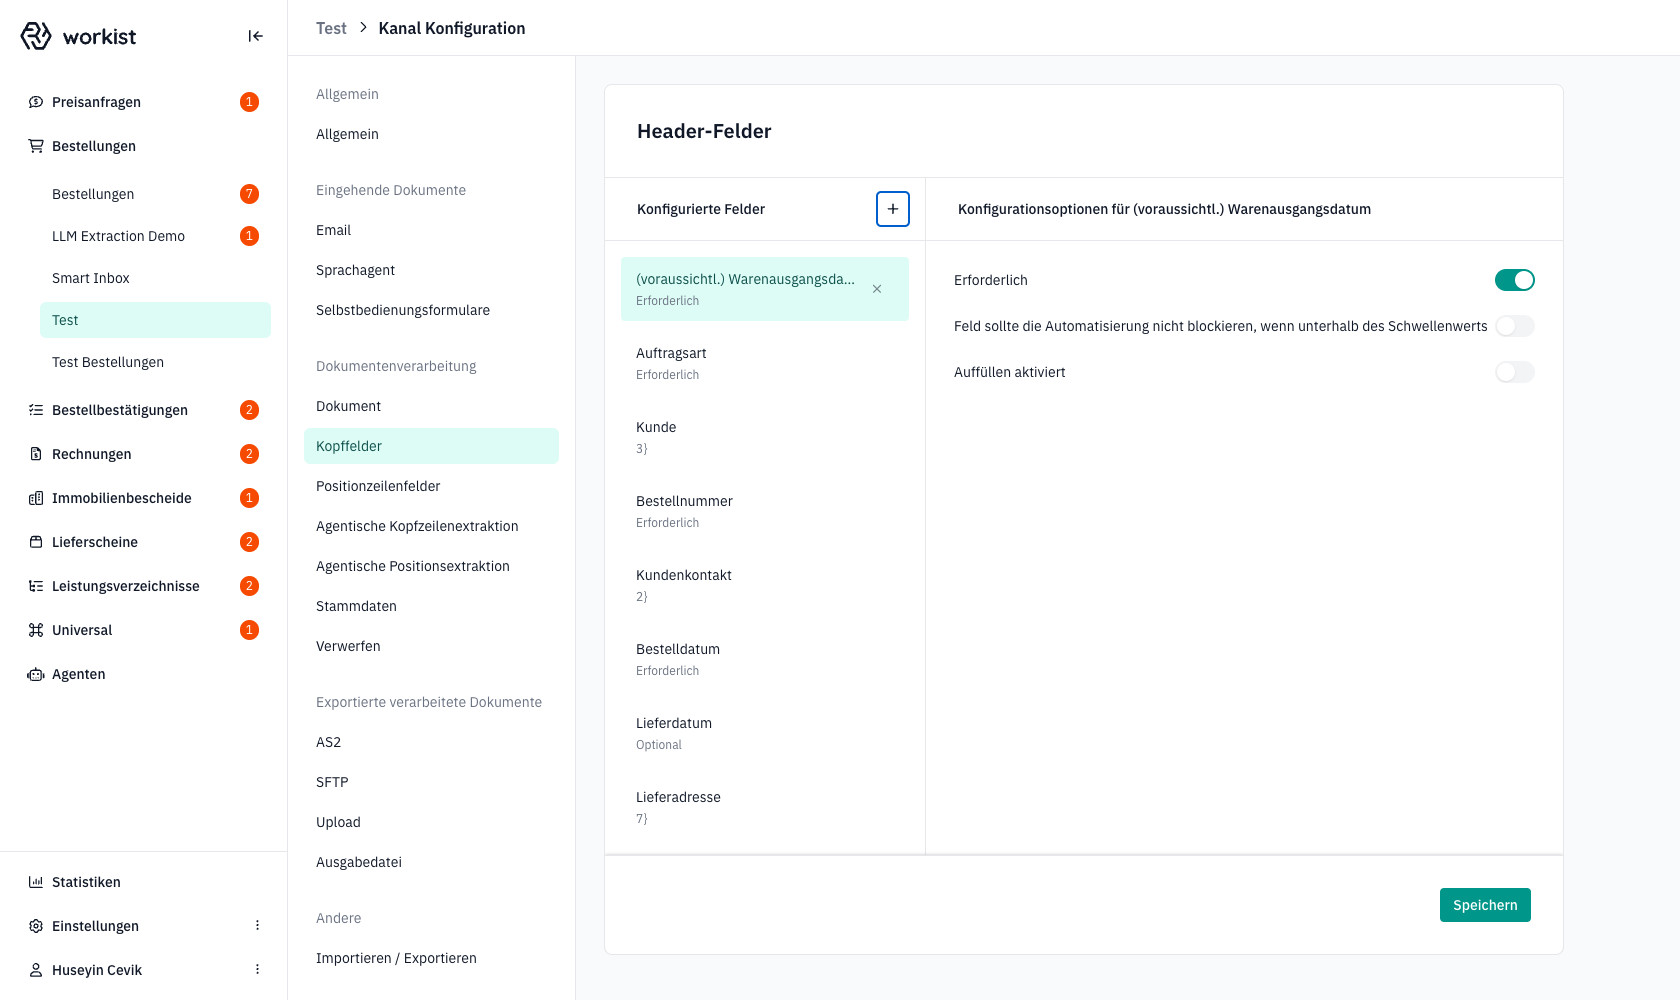Go back to Test via breadcrumb
Image resolution: width=1680 pixels, height=1000 pixels.
[331, 28]
